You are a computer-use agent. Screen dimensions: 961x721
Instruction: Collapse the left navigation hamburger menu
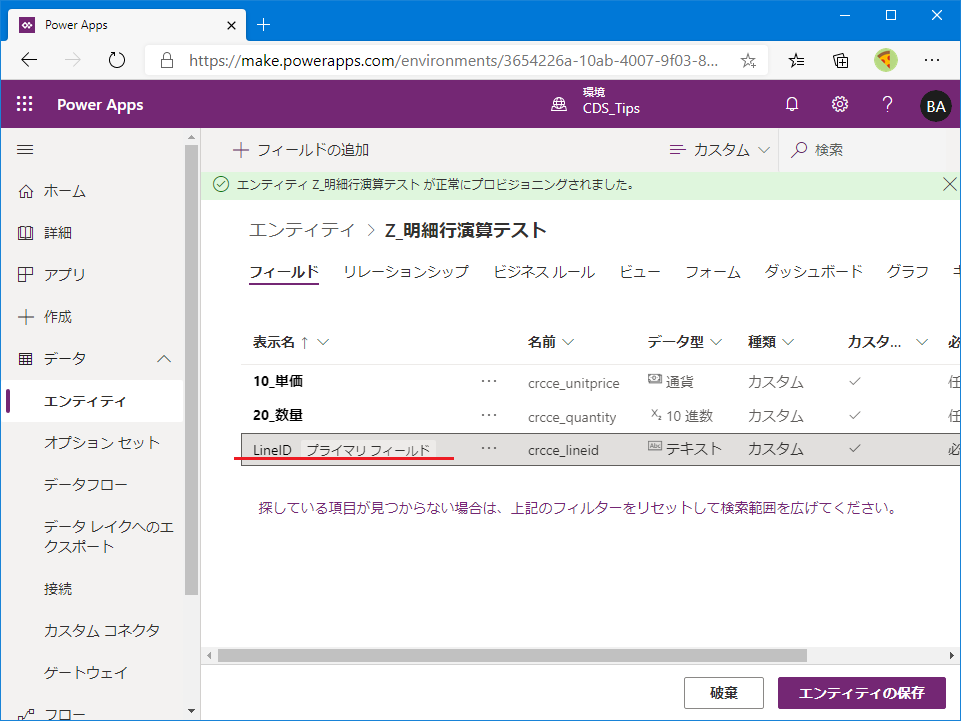[25, 150]
